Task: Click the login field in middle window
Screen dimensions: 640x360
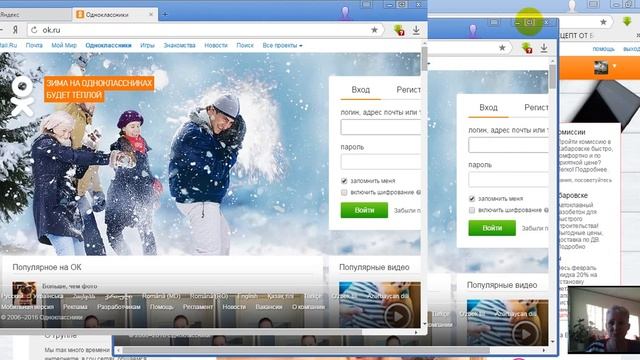Action: point(509,145)
